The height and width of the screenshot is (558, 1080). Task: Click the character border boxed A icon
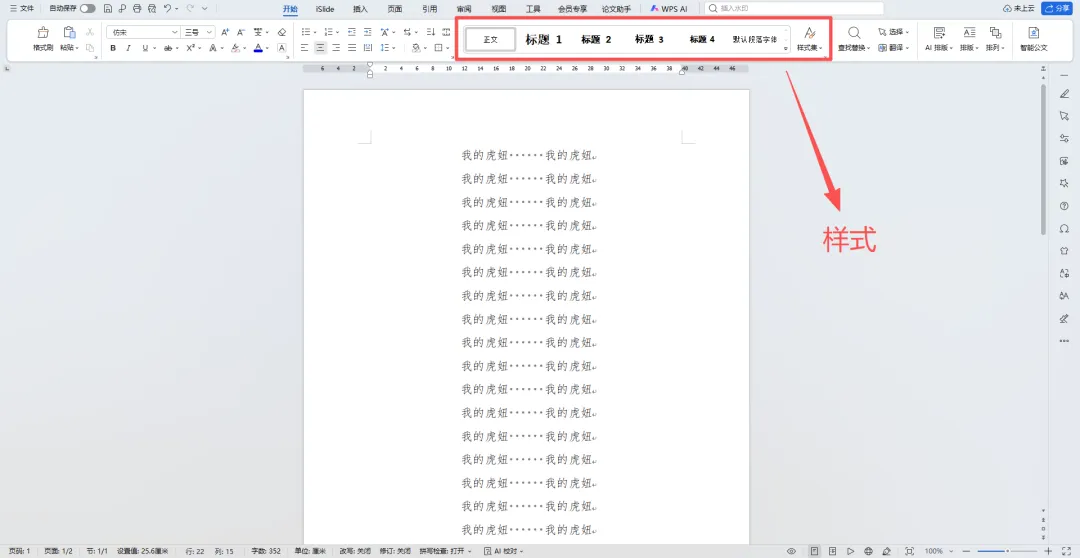(x=282, y=48)
